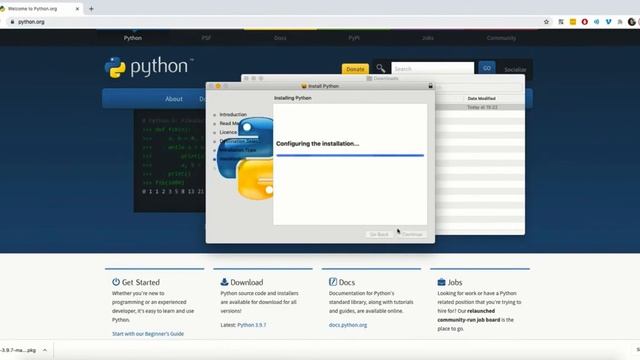The width and height of the screenshot is (640, 360).
Task: Click the Continue button in installer
Action: pyautogui.click(x=412, y=234)
